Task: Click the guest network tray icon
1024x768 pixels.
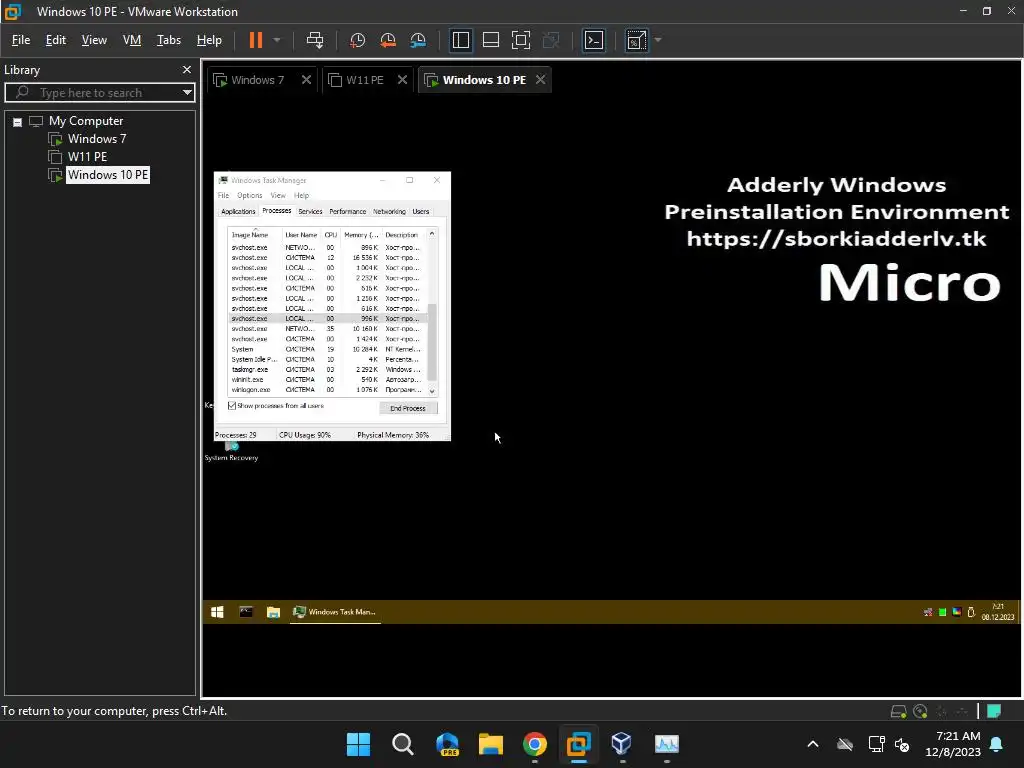Action: 928,612
